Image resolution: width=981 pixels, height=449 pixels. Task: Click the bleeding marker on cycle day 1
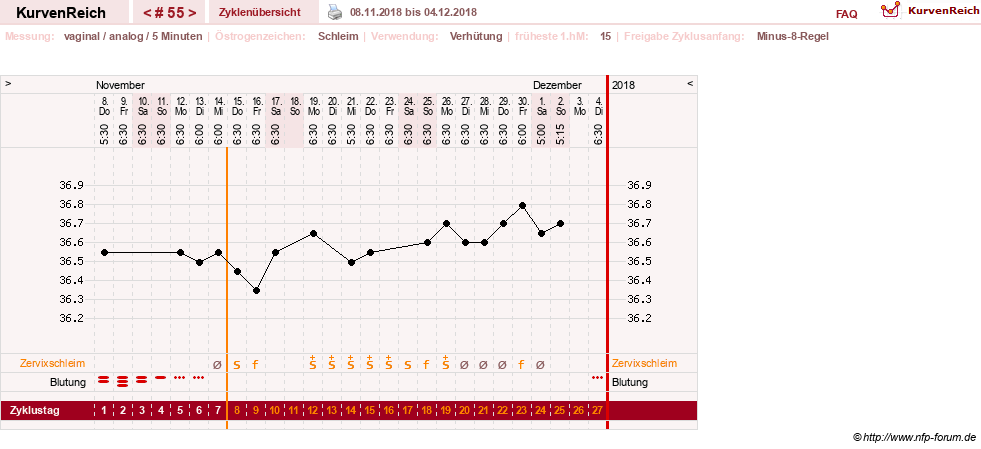tap(104, 379)
